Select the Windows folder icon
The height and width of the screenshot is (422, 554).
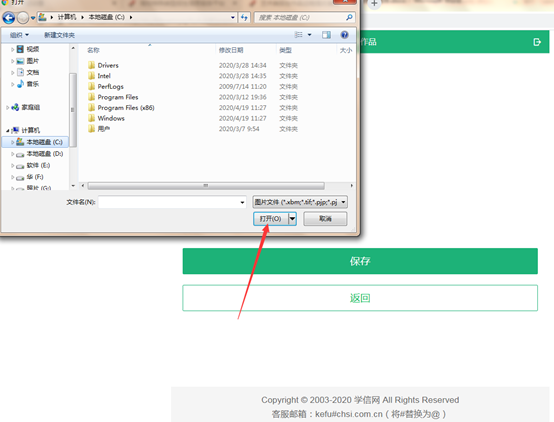point(92,118)
